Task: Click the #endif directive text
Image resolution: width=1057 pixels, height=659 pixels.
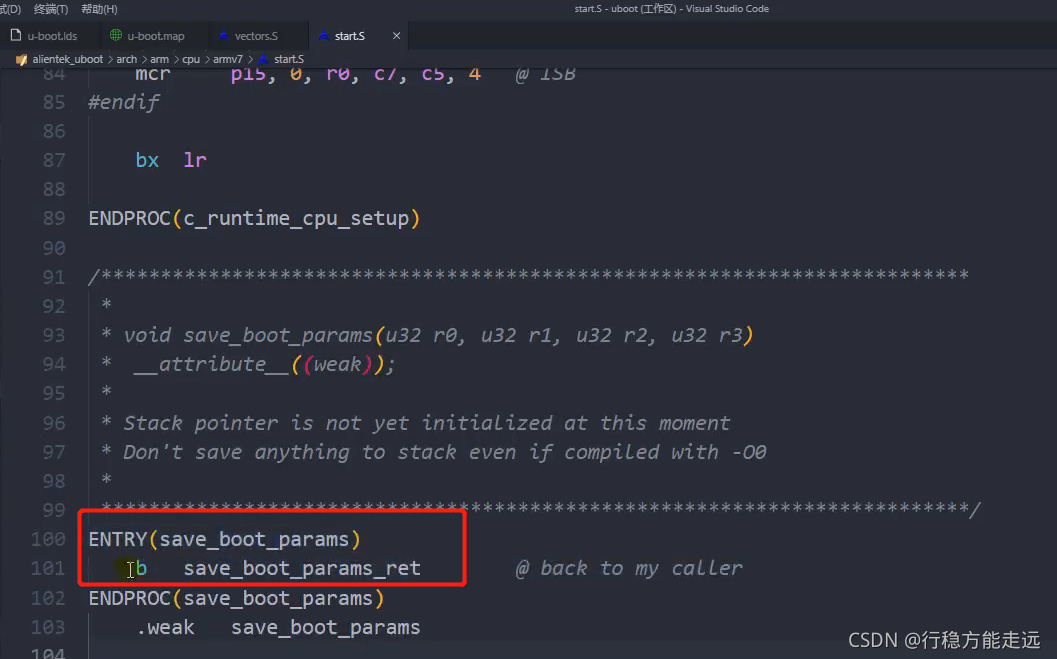Action: pos(124,102)
